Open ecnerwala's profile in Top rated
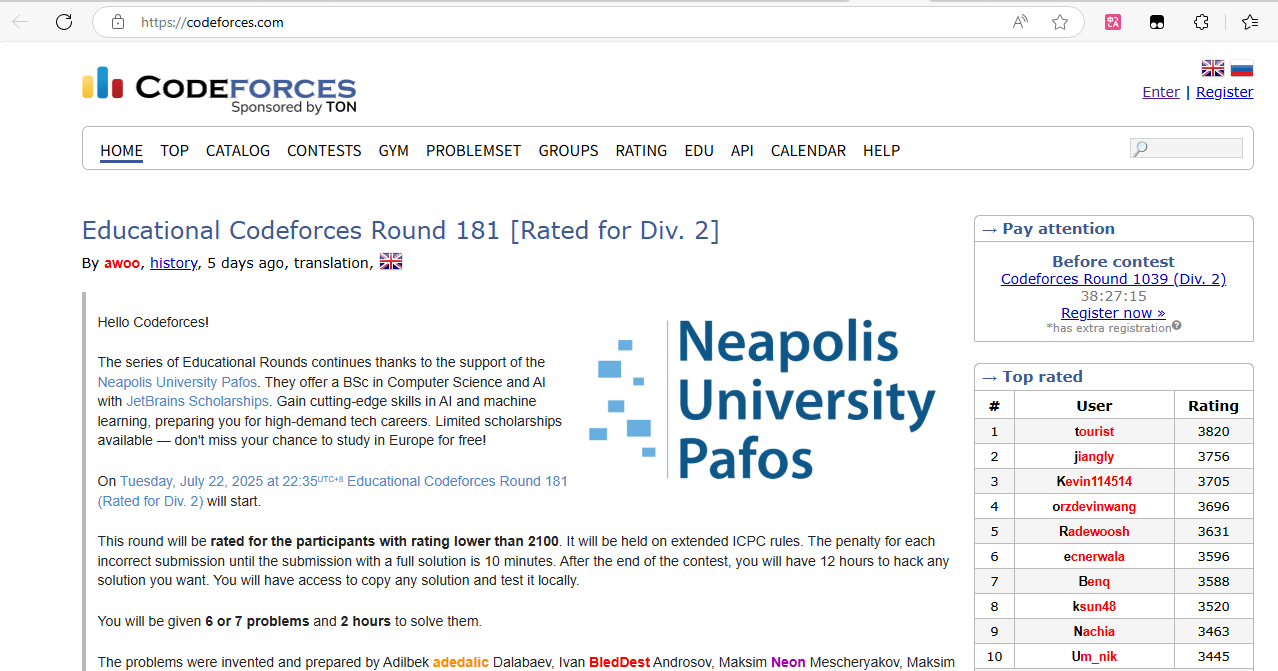The height and width of the screenshot is (671, 1278). [1094, 556]
